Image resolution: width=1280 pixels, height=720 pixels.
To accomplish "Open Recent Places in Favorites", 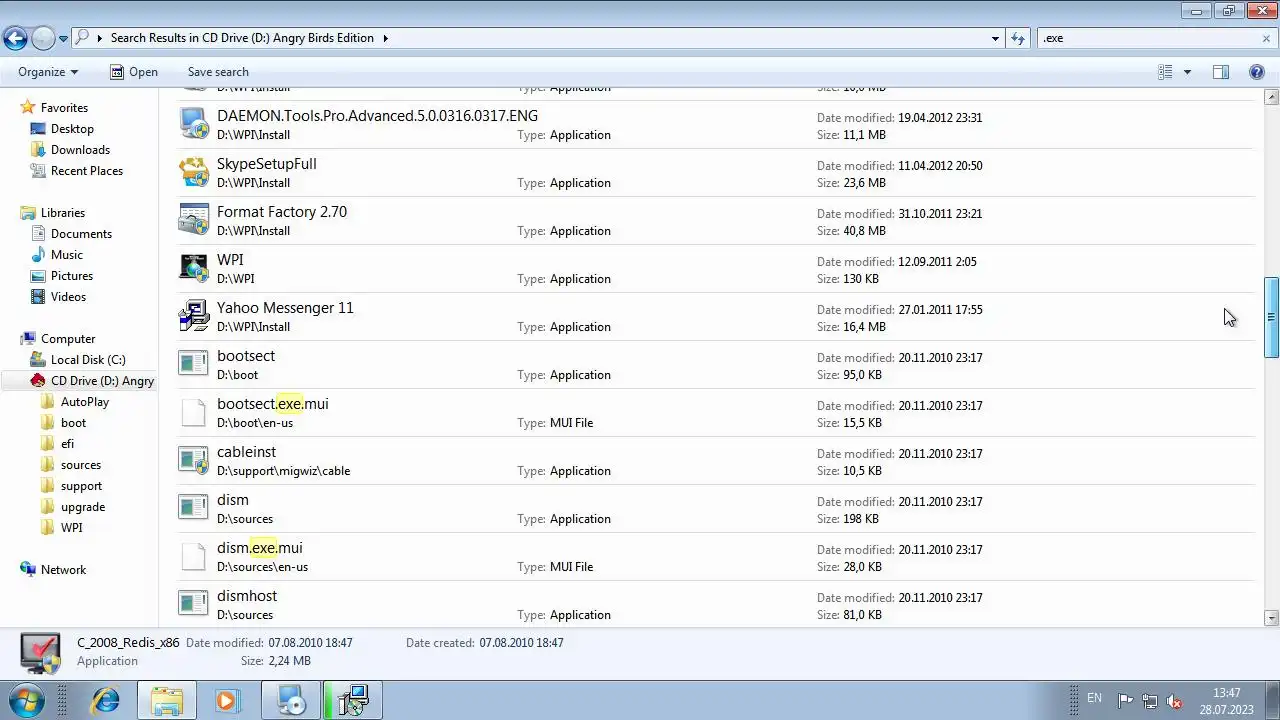I will (x=87, y=171).
